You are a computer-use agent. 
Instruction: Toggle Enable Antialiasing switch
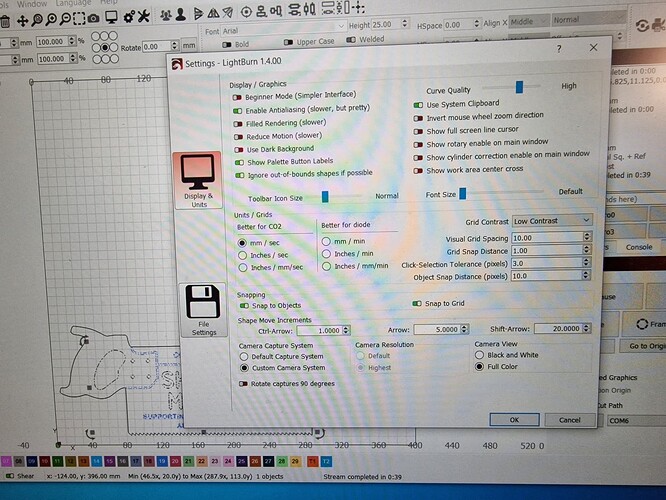237,111
